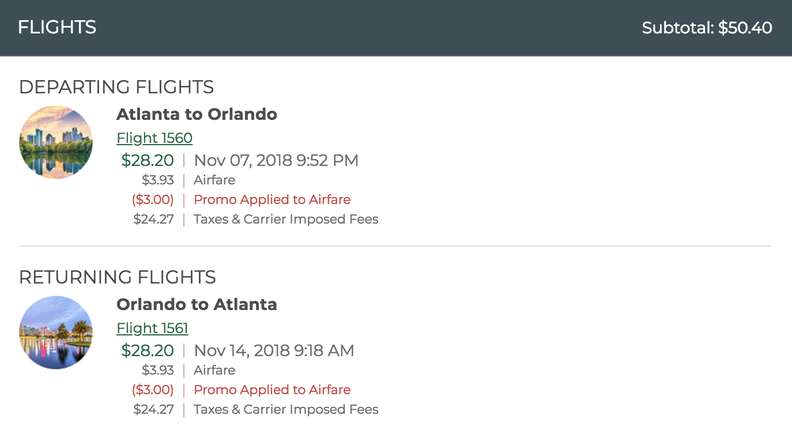
Task: Select the Orlando to Atlanta heading
Action: tap(196, 305)
